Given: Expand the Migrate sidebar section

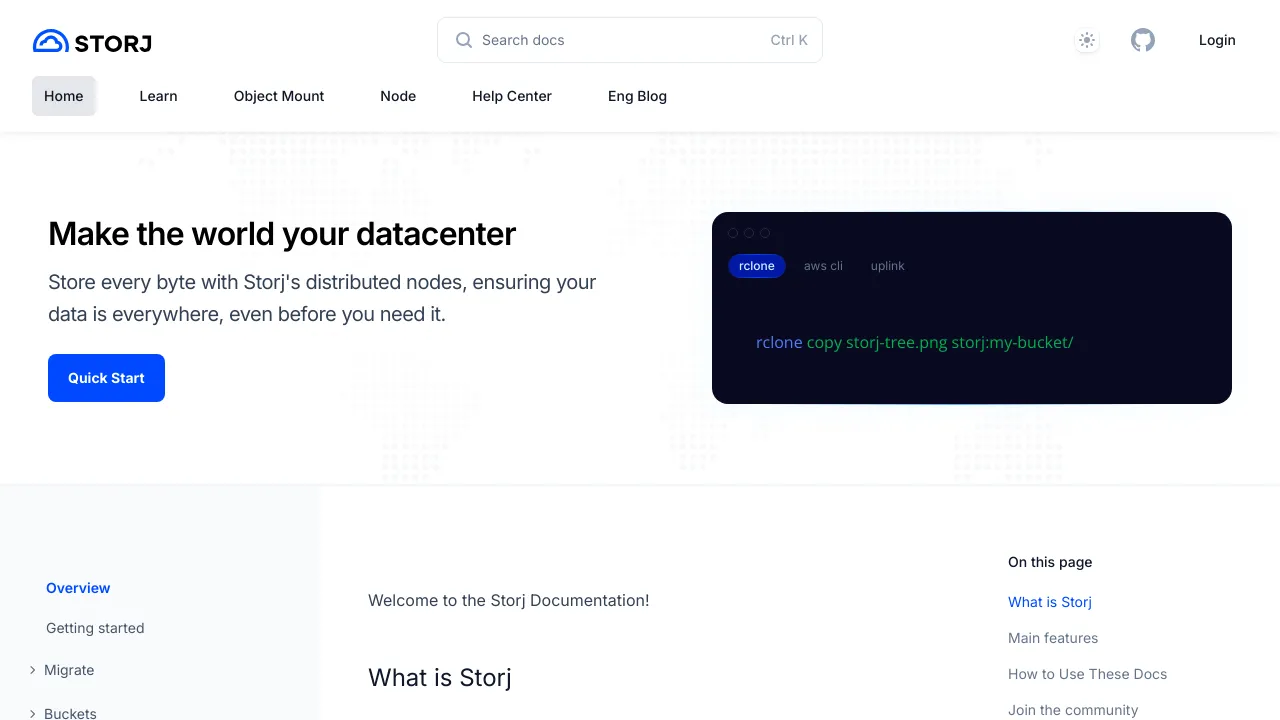Looking at the screenshot, I should 62,670.
